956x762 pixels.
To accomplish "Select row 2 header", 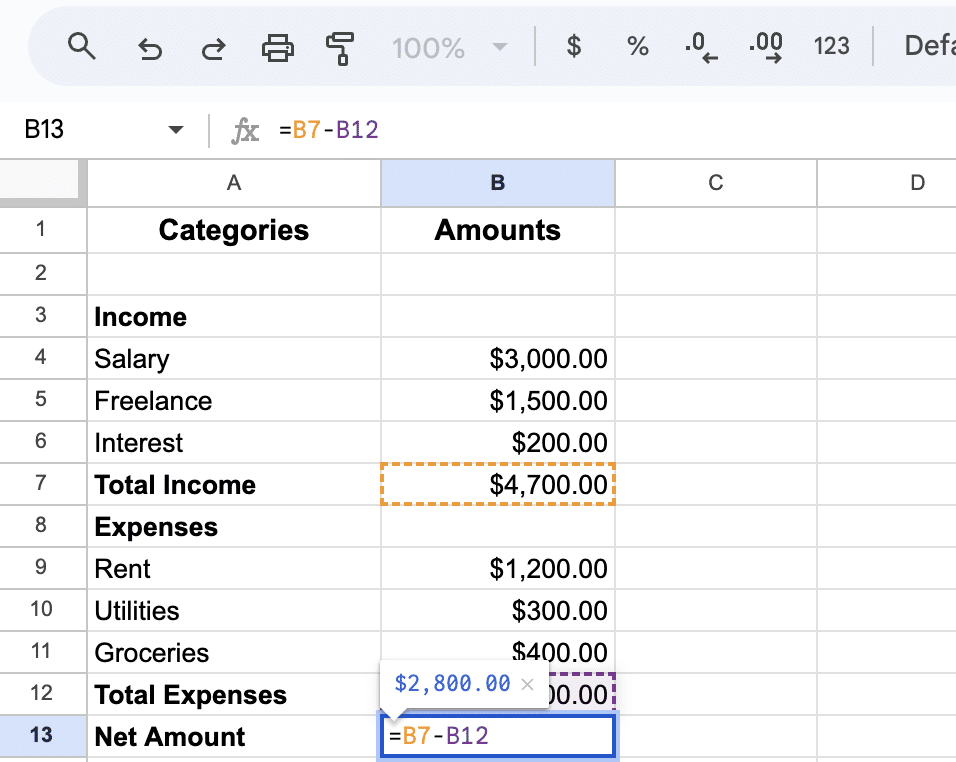I will coord(41,274).
